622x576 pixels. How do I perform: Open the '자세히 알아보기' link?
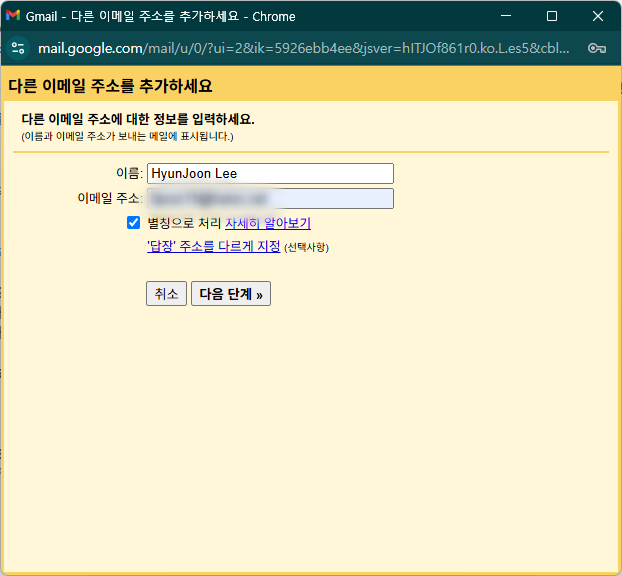(x=268, y=223)
